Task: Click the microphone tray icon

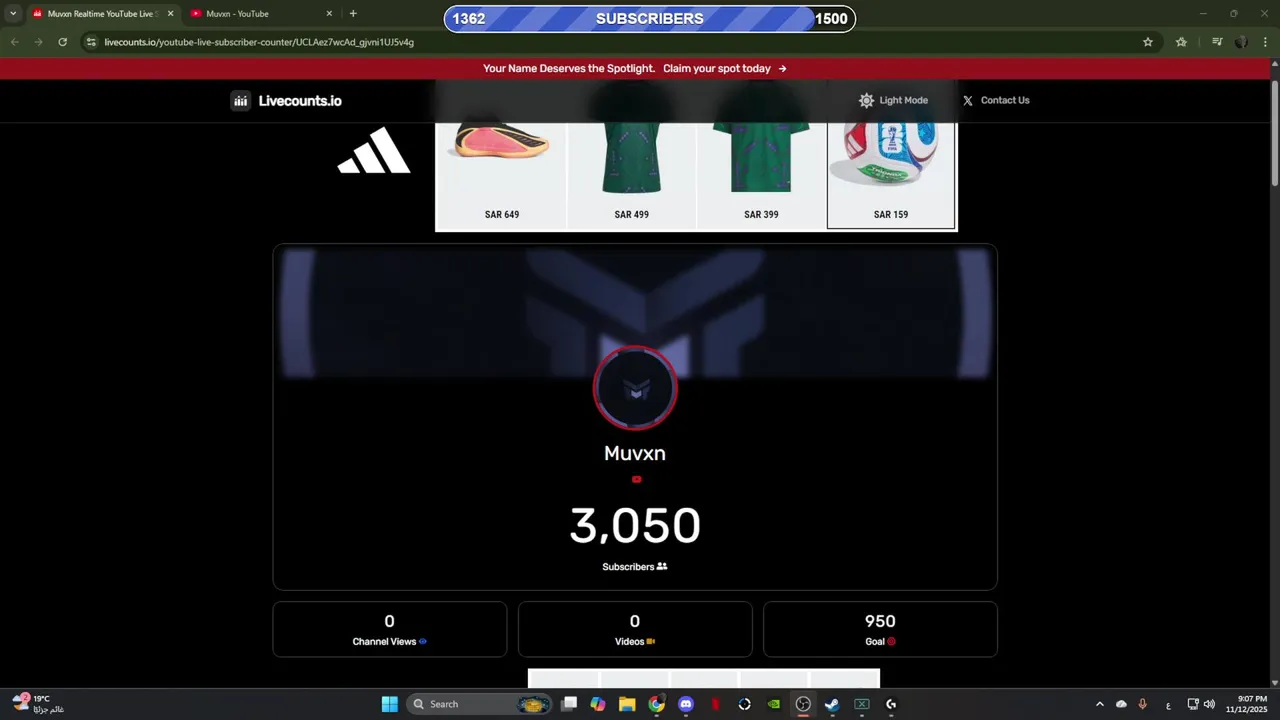Action: tap(1142, 704)
